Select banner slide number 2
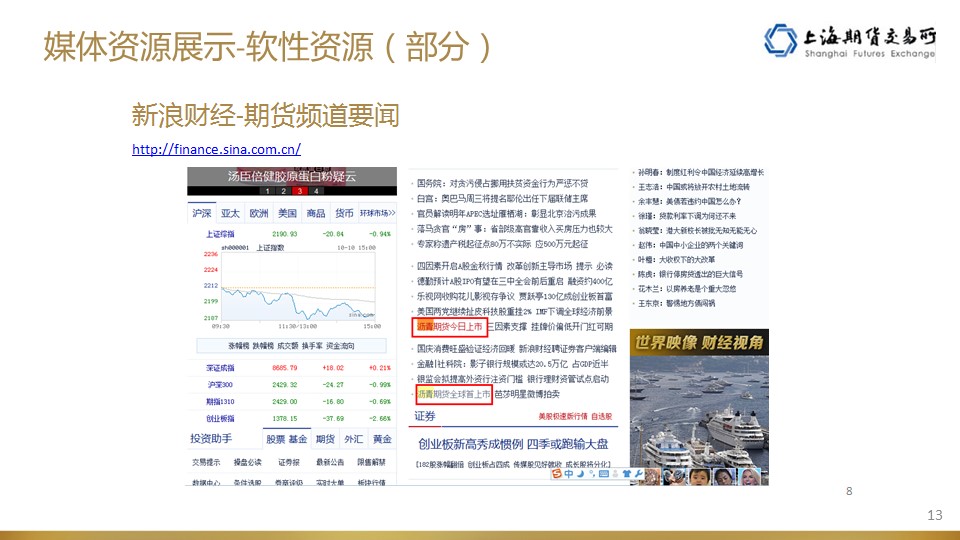 283,191
